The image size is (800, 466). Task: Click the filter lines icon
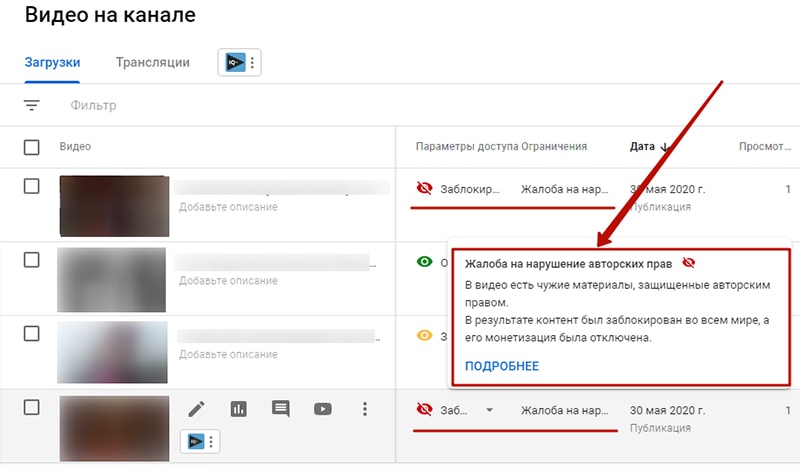tap(32, 105)
